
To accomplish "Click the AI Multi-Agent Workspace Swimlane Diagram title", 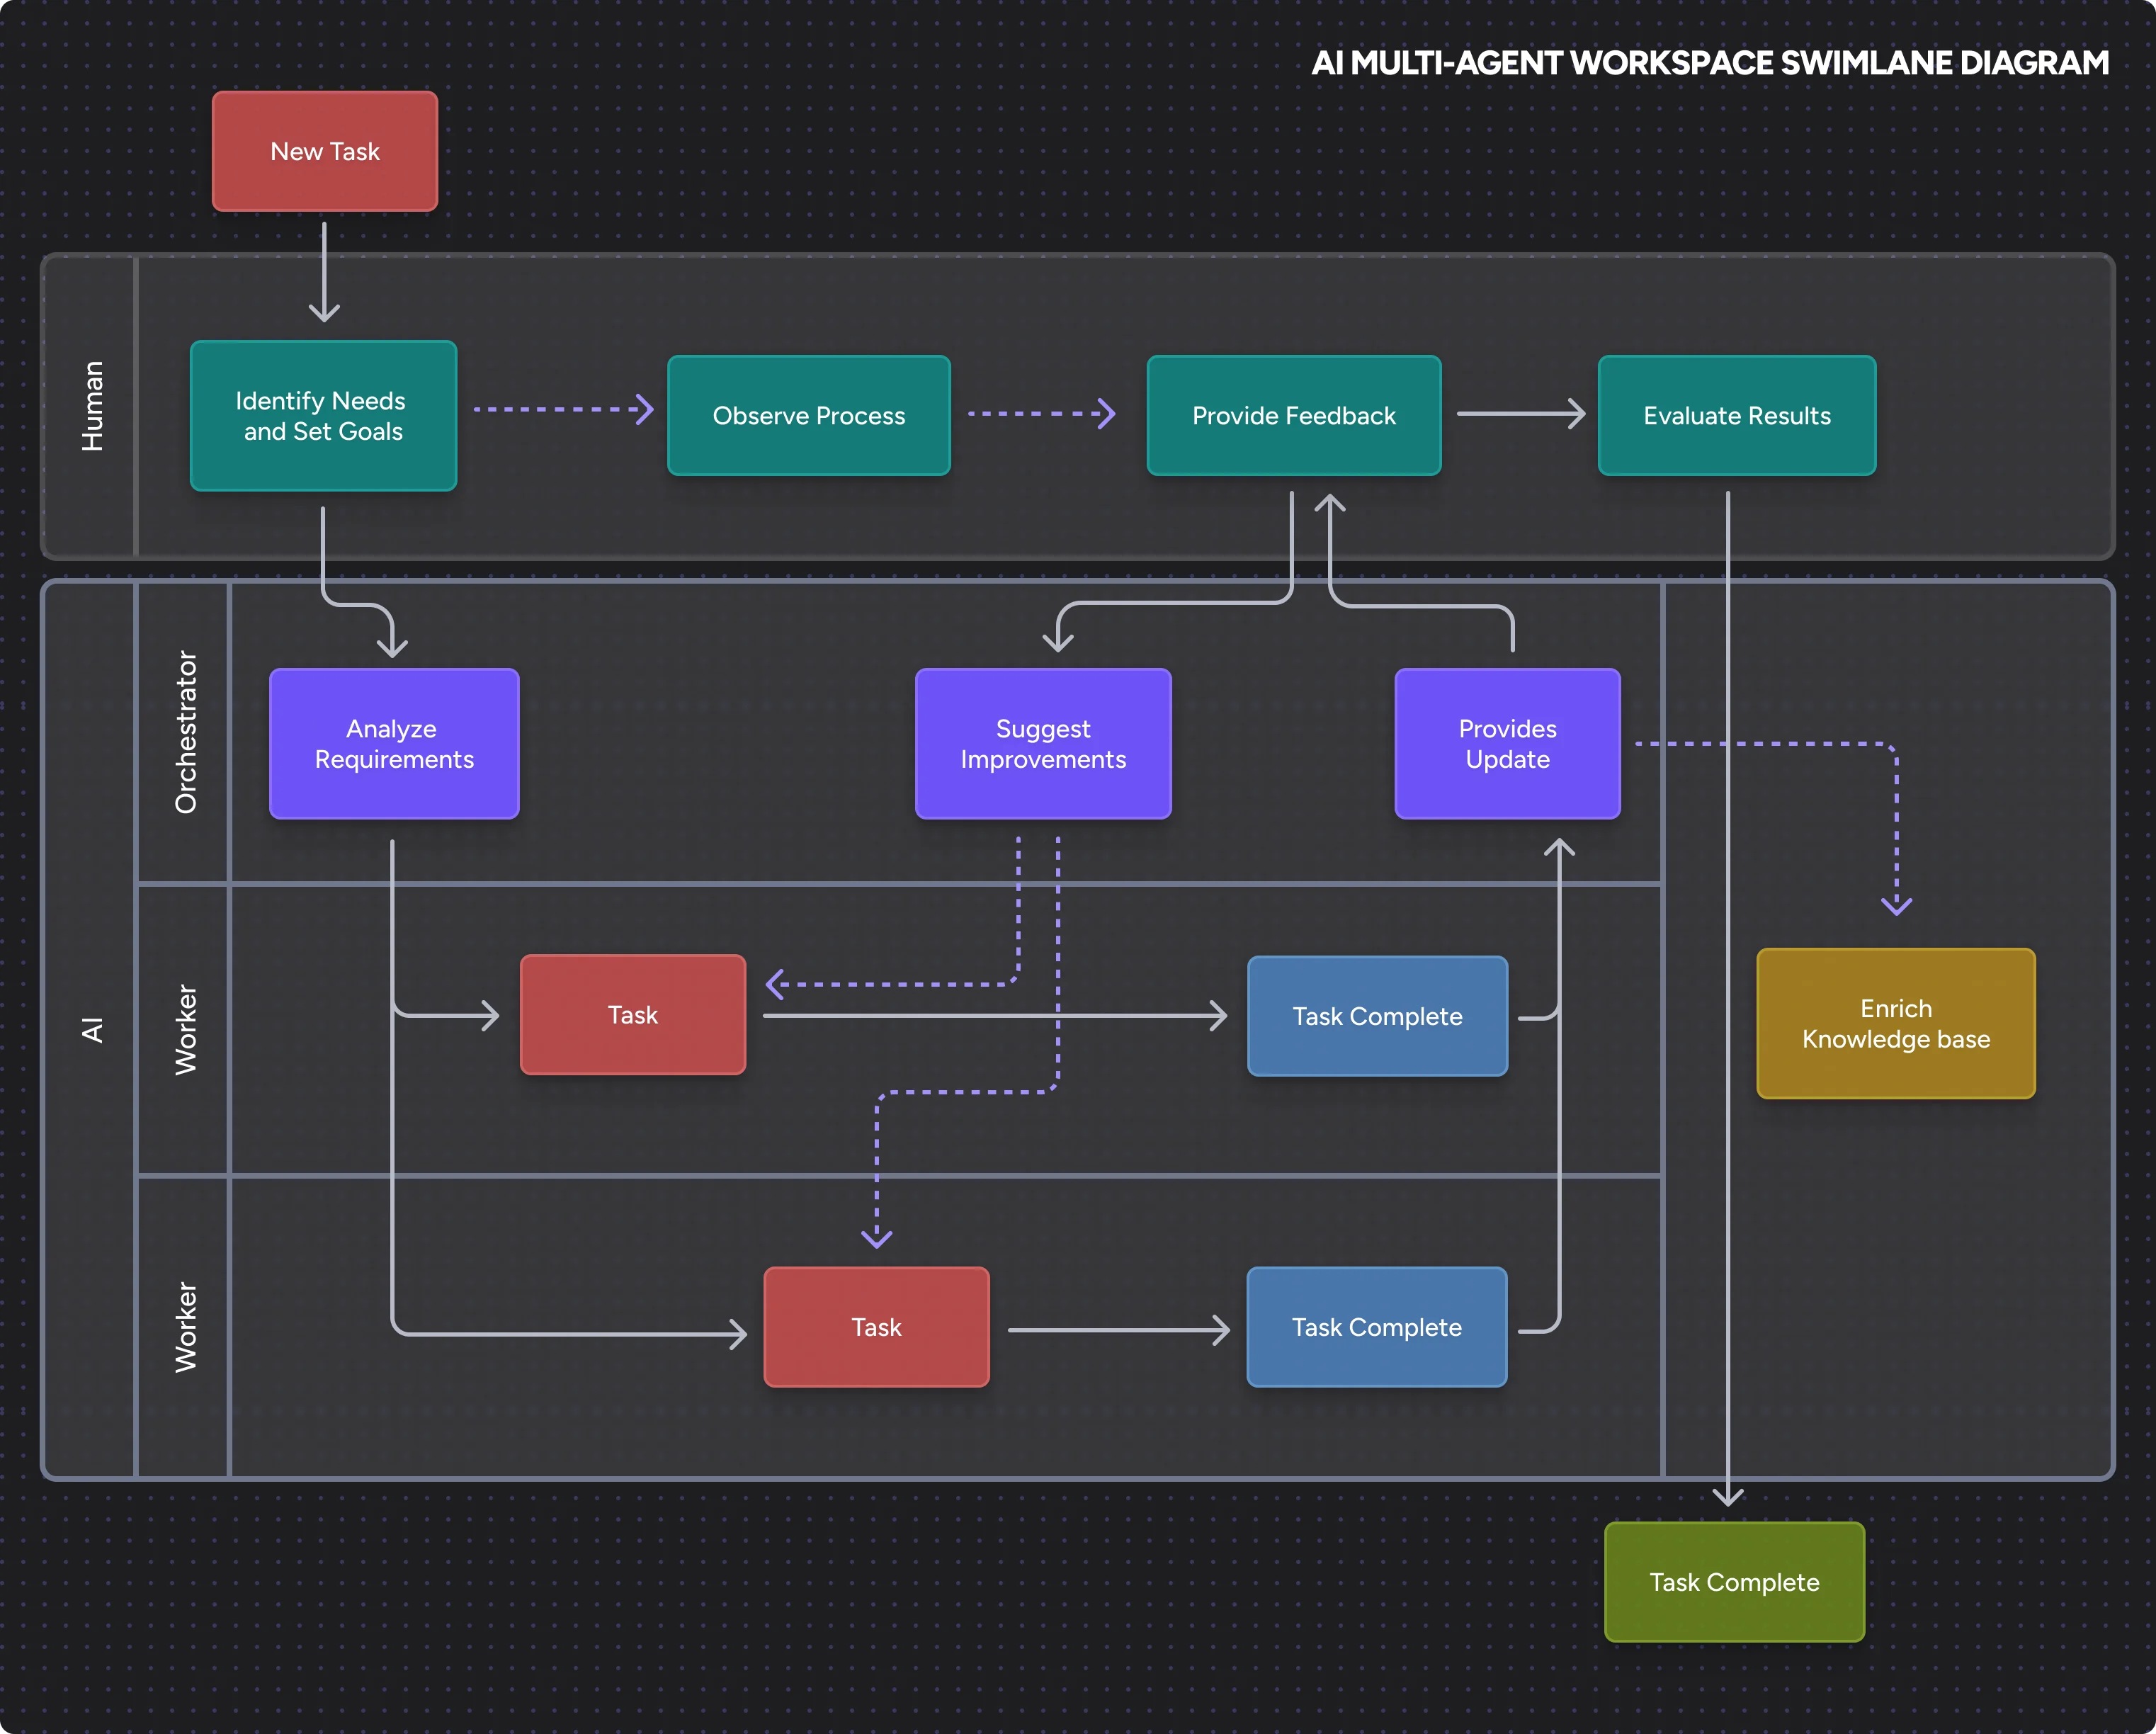I will pos(1710,63).
